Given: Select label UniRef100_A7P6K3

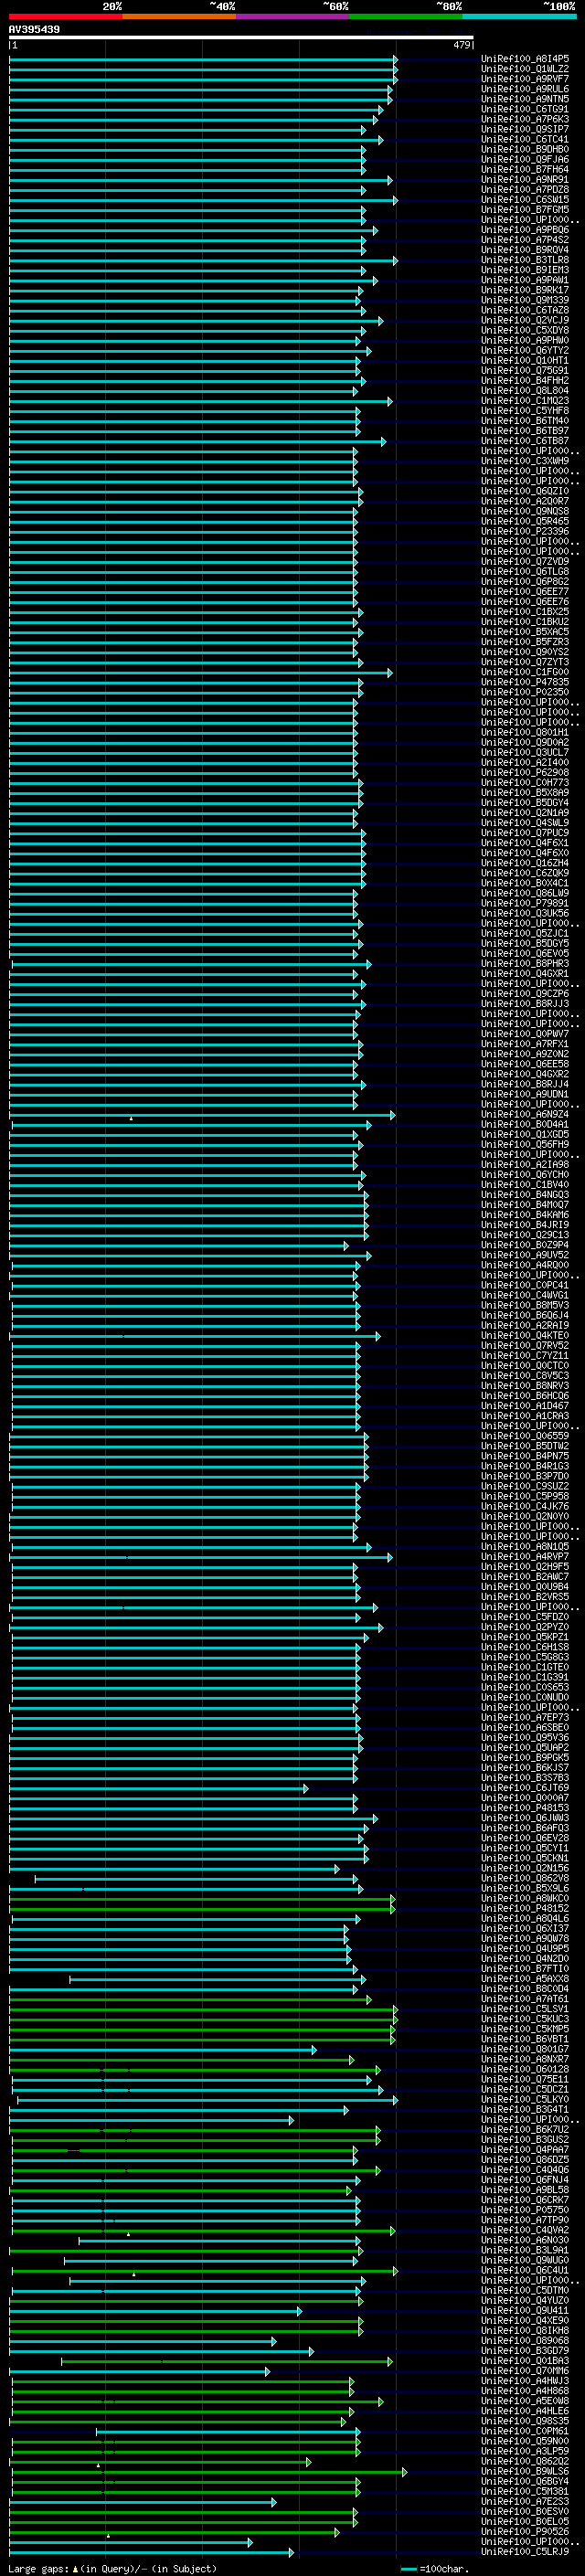Looking at the screenshot, I should (525, 119).
